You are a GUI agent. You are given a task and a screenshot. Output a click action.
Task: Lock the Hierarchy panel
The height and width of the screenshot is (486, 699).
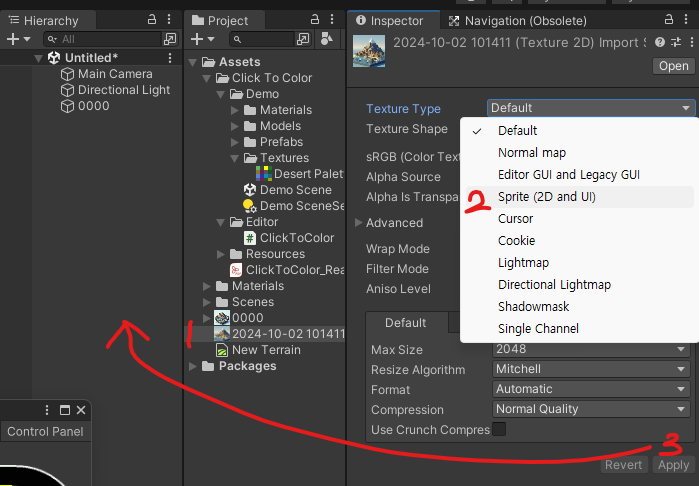tap(152, 19)
